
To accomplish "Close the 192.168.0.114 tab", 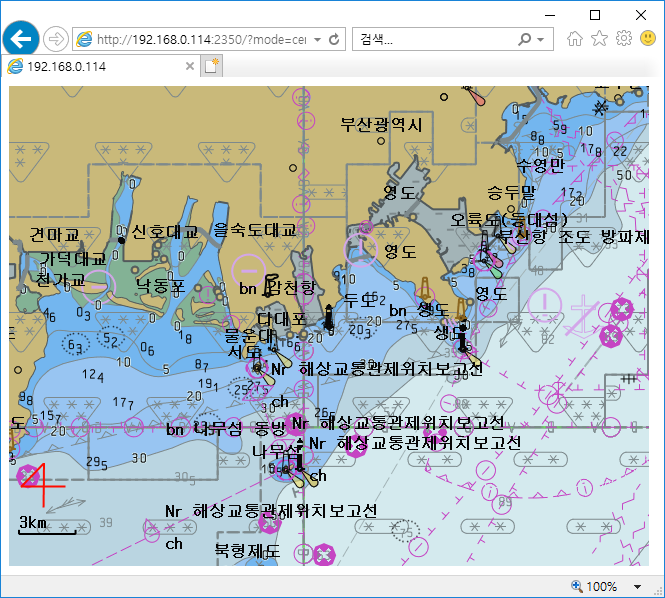I will pyautogui.click(x=190, y=66).
